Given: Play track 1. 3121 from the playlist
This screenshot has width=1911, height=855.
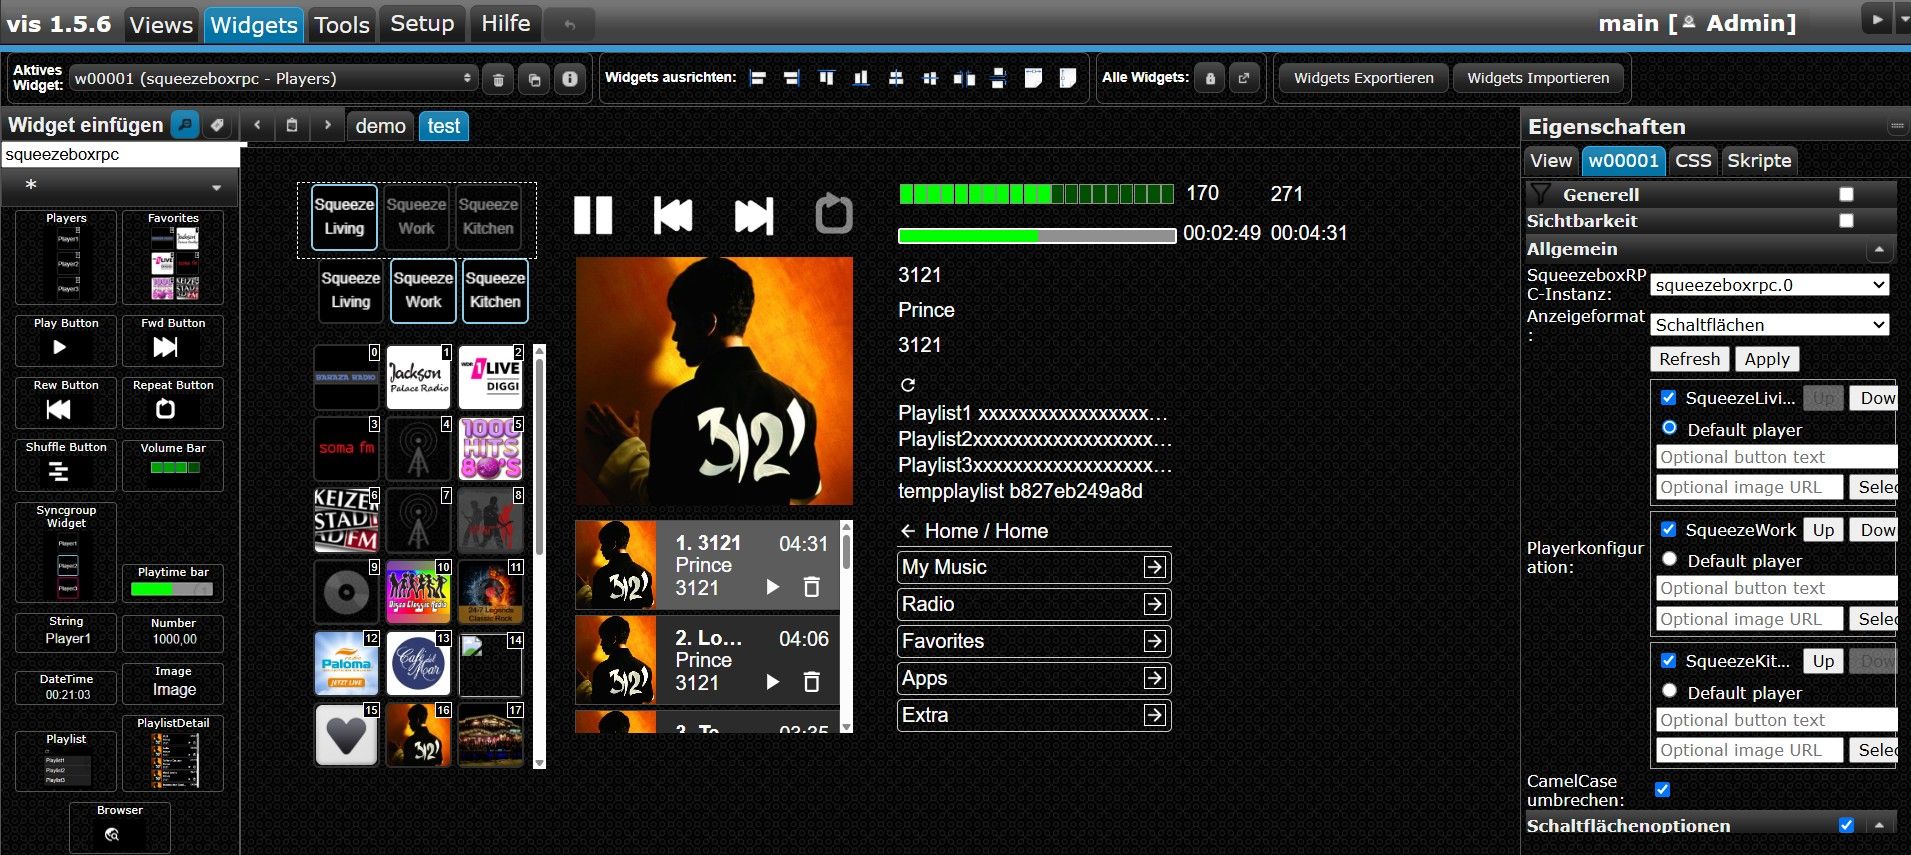Looking at the screenshot, I should pos(772,587).
